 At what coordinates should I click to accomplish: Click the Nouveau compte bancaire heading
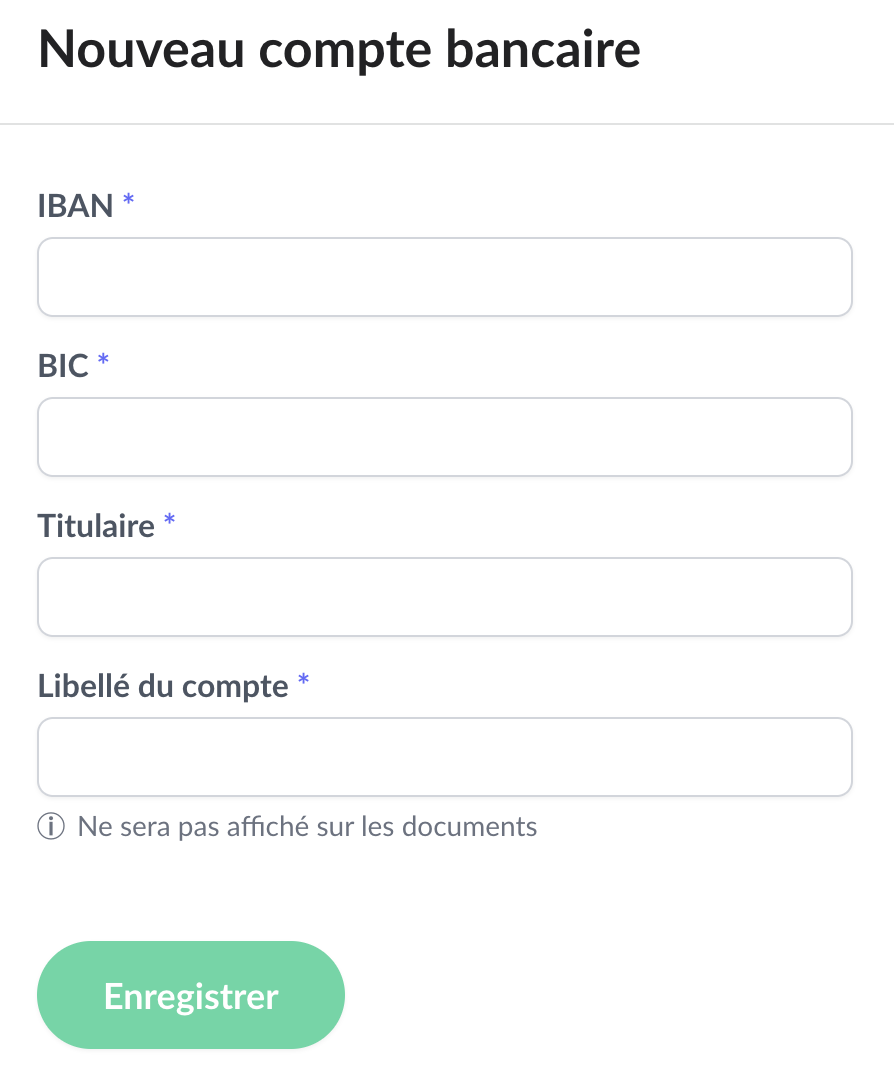339,50
